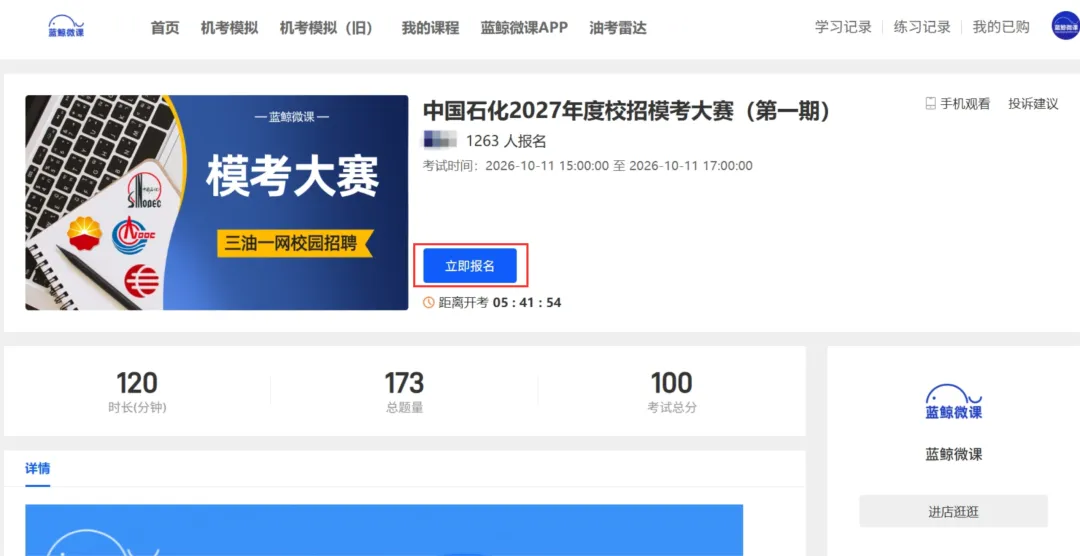This screenshot has height=556, width=1080.
Task: Click the blurred avatar beside 1263 人报名
Action: click(440, 141)
